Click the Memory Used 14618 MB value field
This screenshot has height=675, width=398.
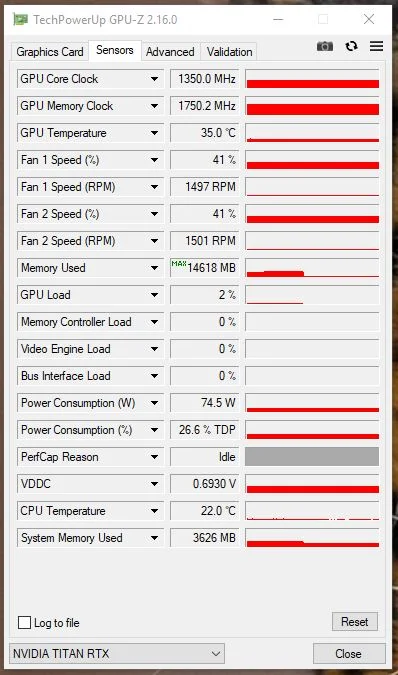[204, 268]
